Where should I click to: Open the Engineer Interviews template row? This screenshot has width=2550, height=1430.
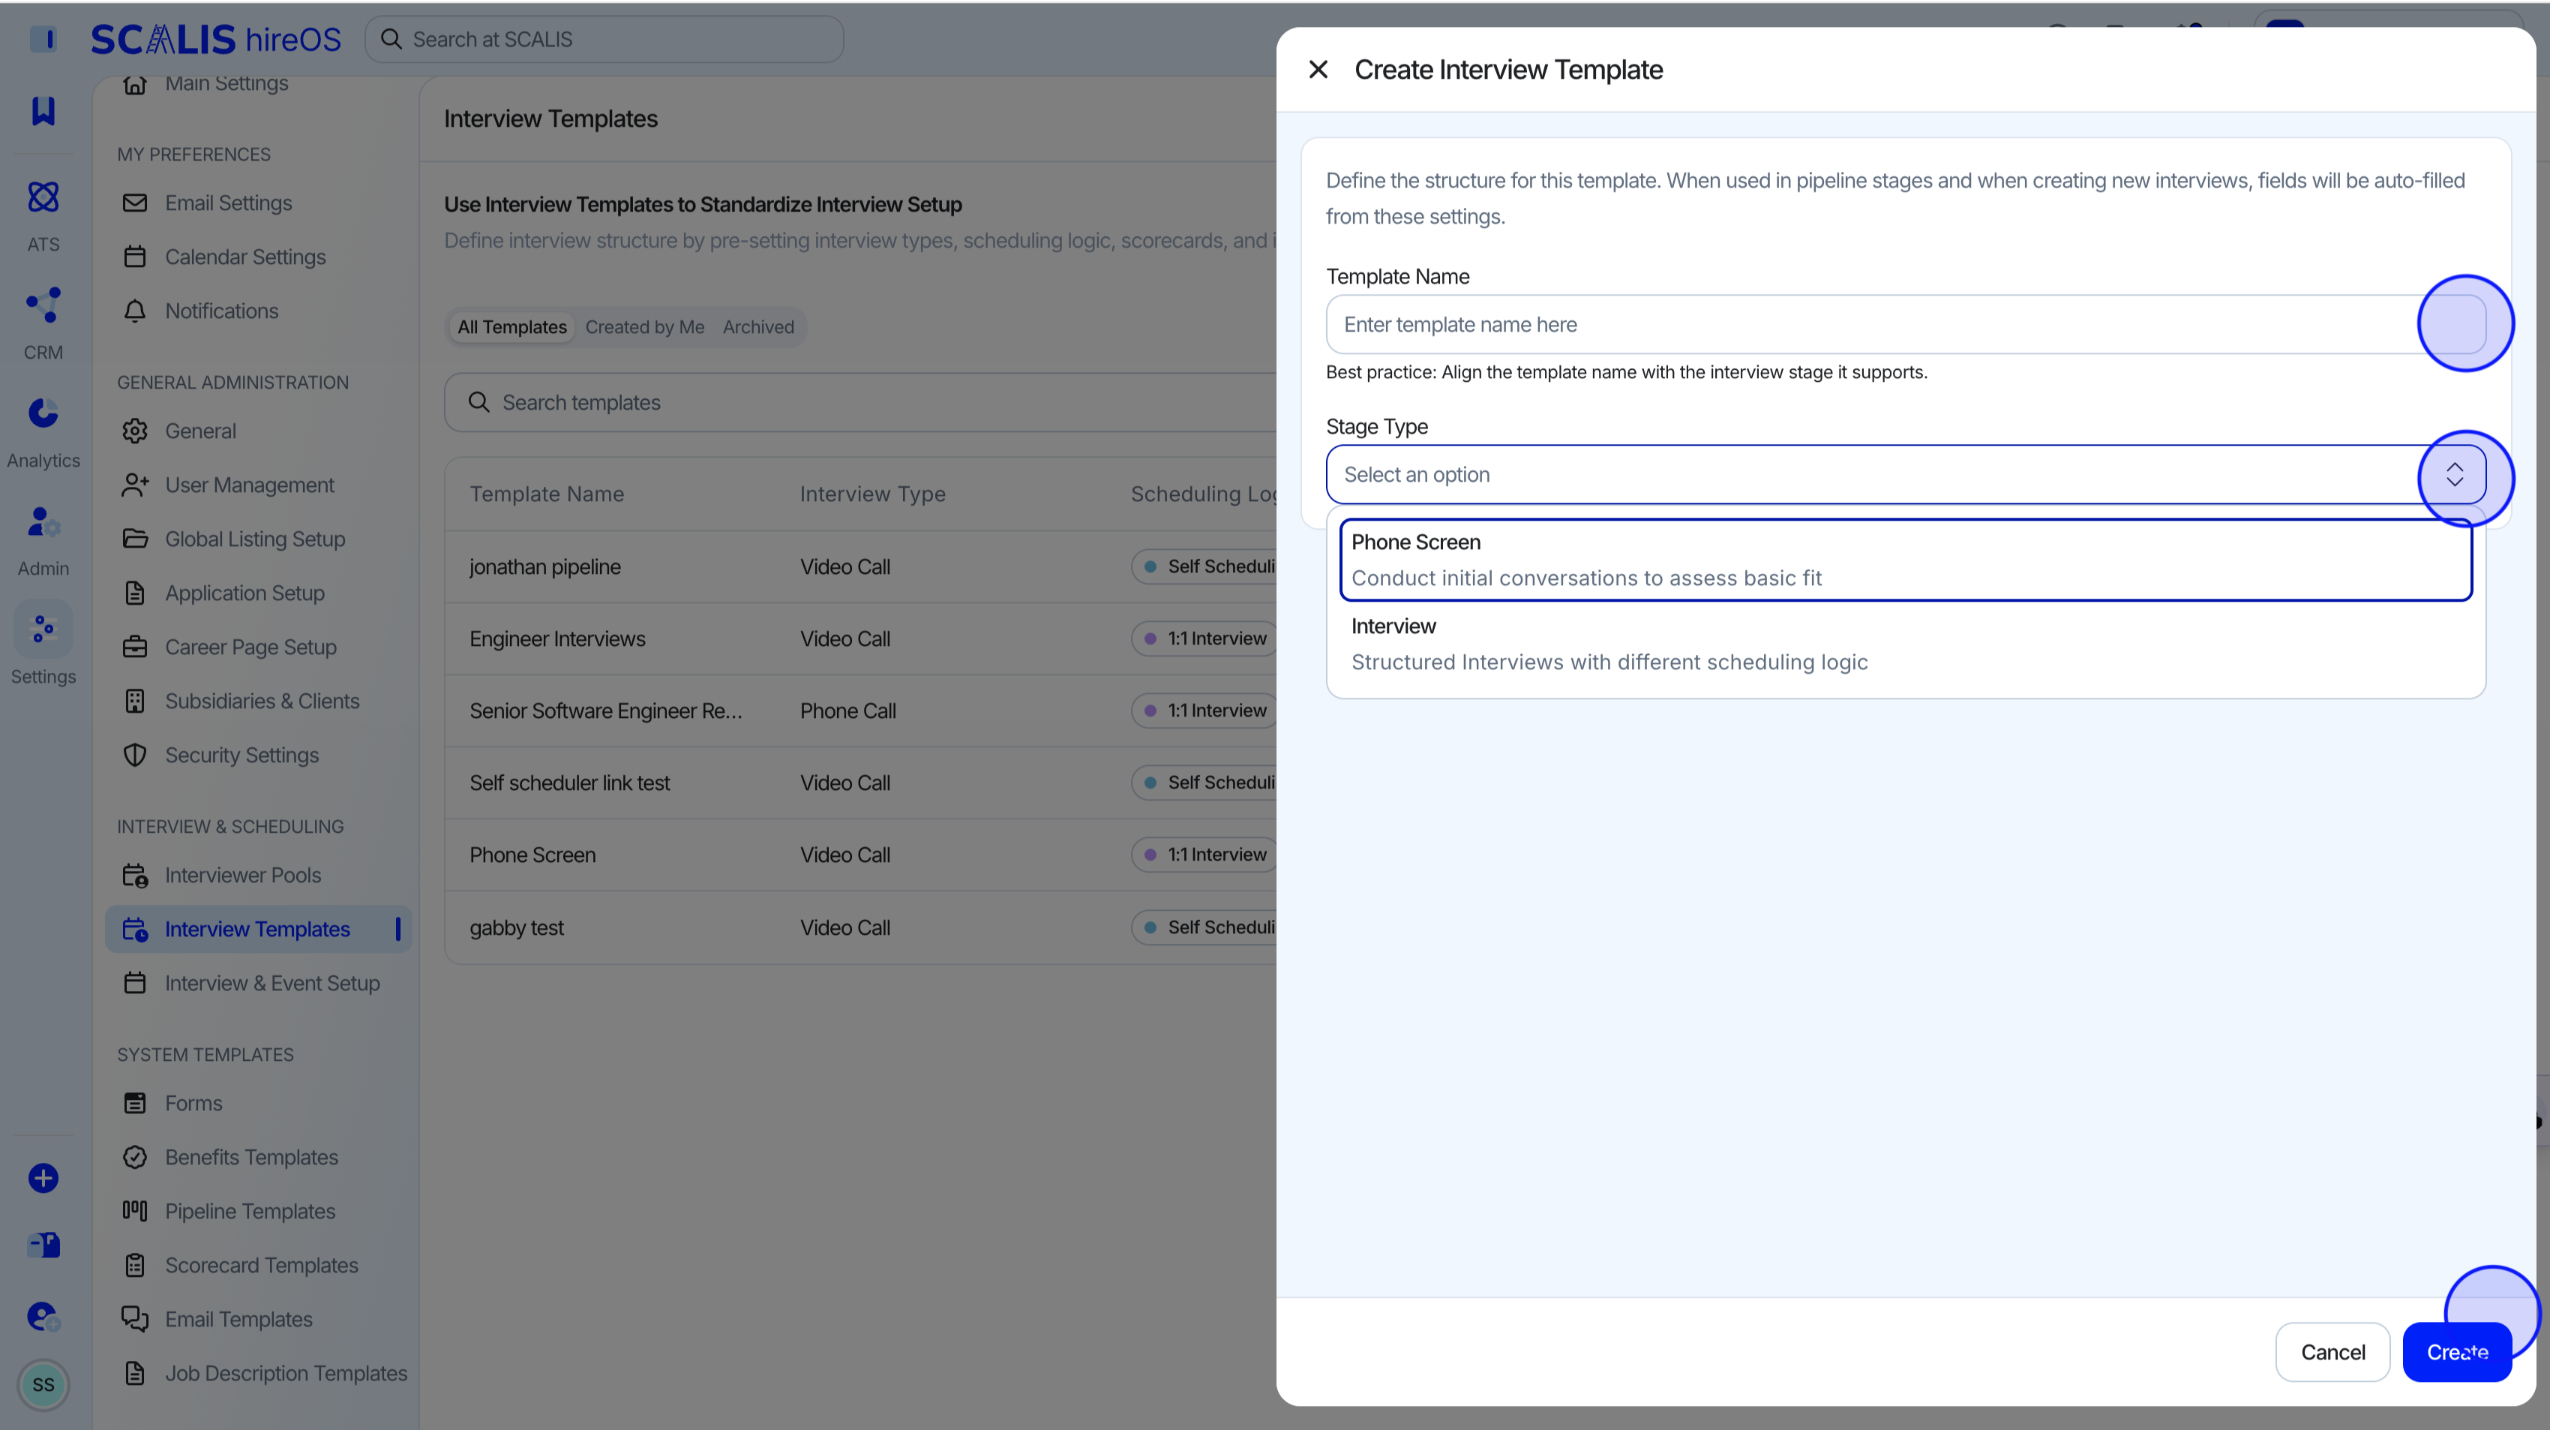coord(861,639)
